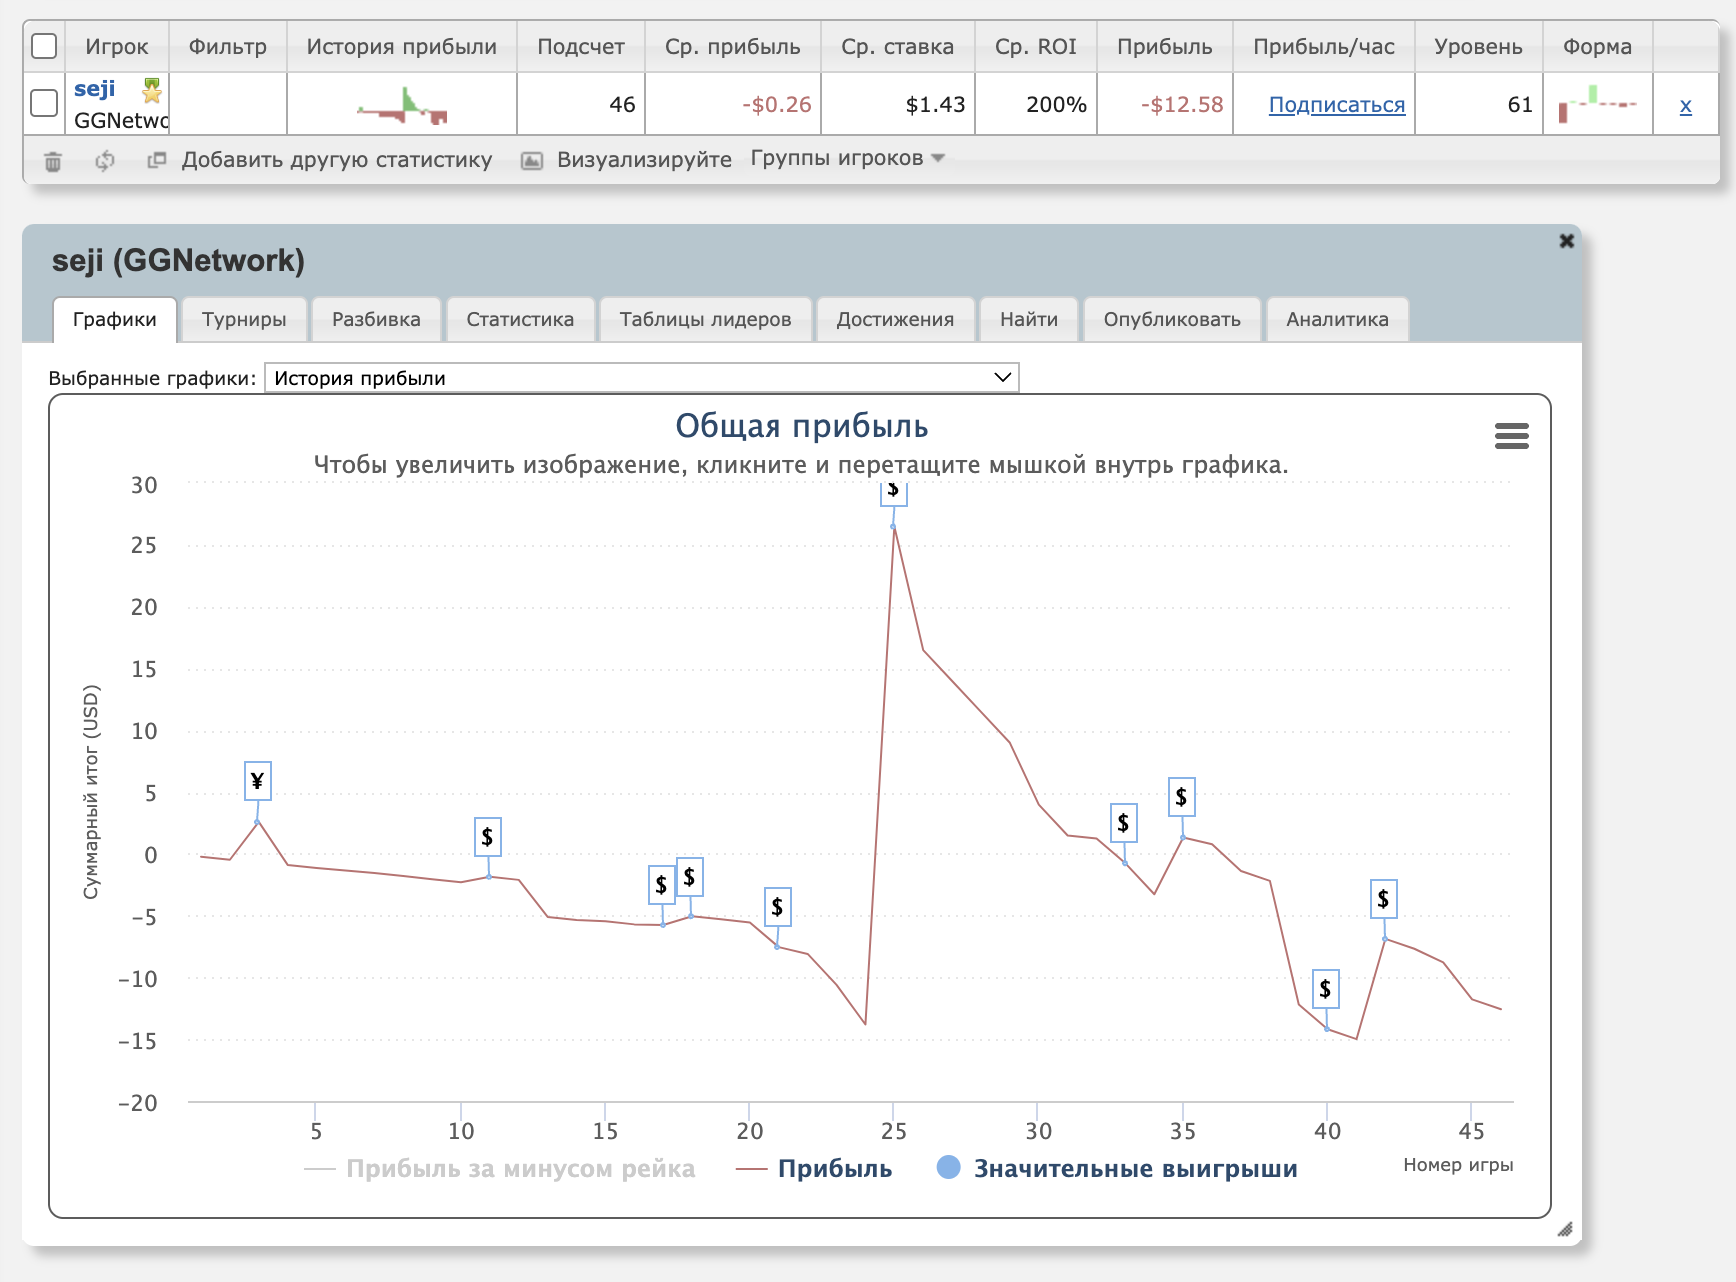The image size is (1736, 1282).
Task: Expand the Группы игроков dropdown
Action: [846, 159]
